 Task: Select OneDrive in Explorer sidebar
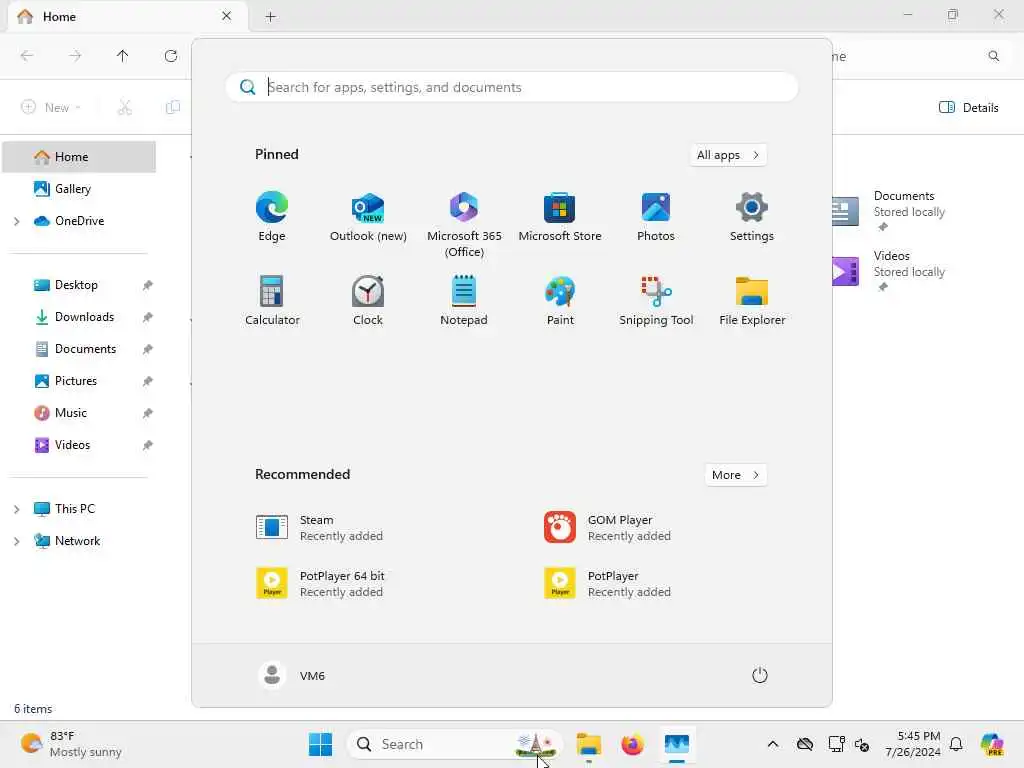point(79,221)
